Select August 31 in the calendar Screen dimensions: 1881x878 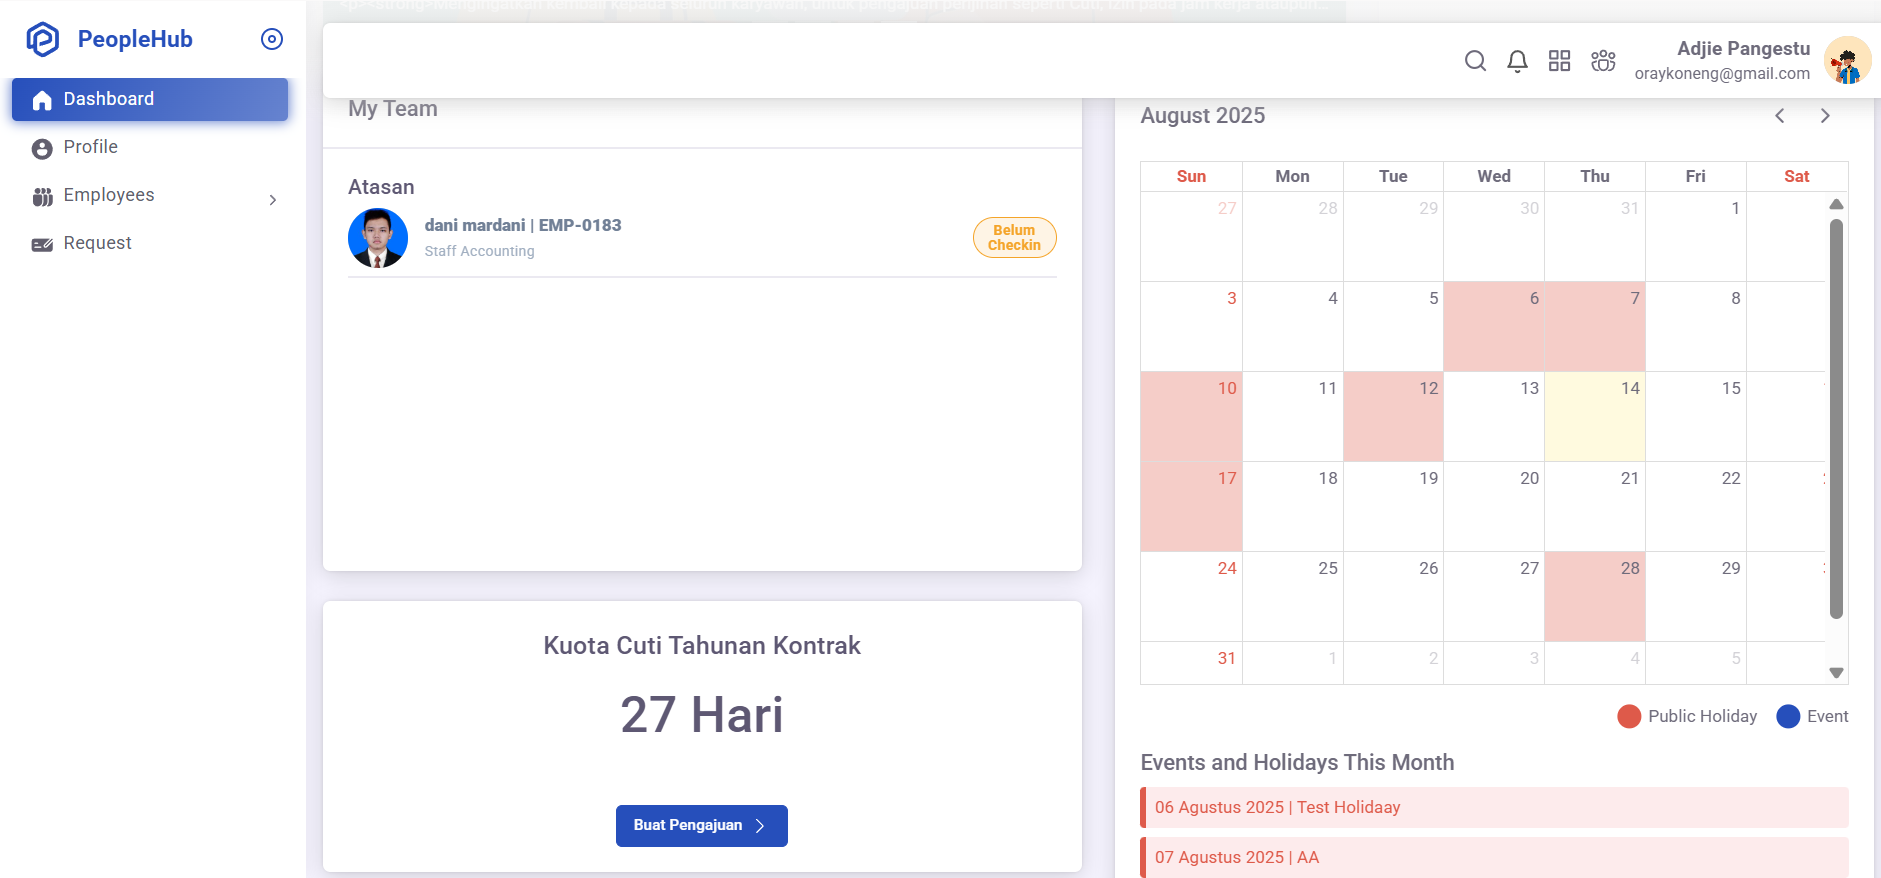pyautogui.click(x=1191, y=662)
